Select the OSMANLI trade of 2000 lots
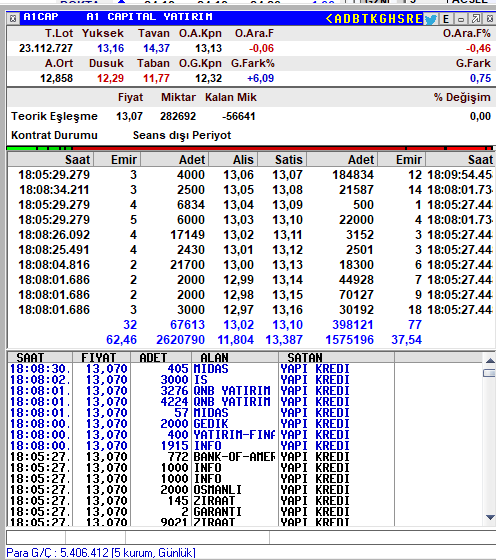This screenshot has width=496, height=560. 179,490
